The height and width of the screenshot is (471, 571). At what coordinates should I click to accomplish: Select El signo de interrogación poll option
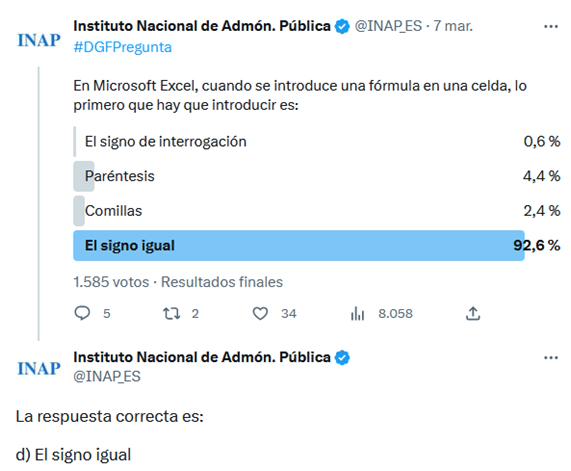point(316,142)
